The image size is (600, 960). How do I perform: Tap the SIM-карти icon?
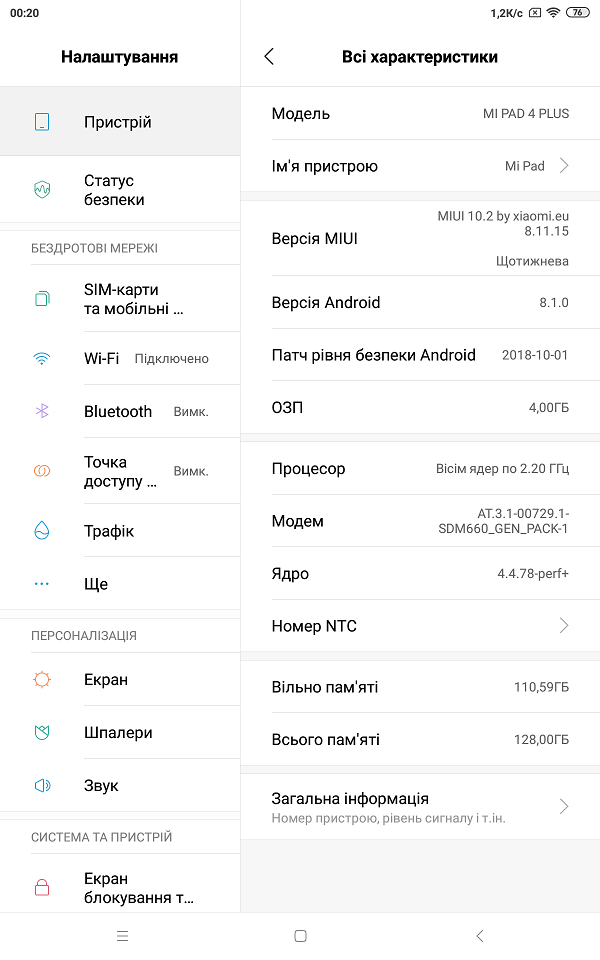[x=42, y=299]
